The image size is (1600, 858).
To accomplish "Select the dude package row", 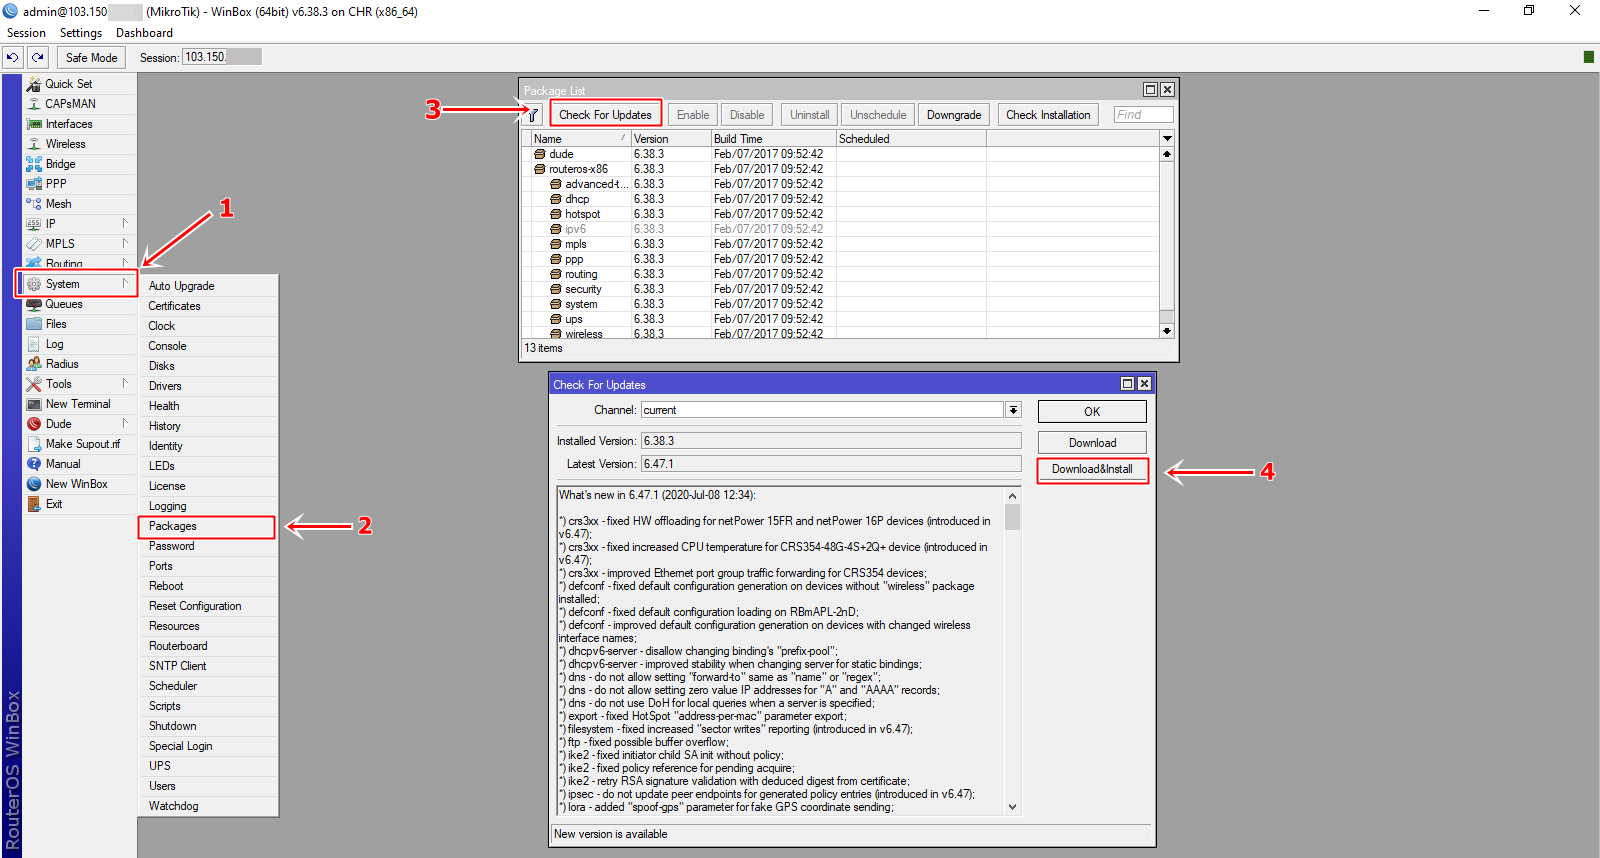I will 562,154.
